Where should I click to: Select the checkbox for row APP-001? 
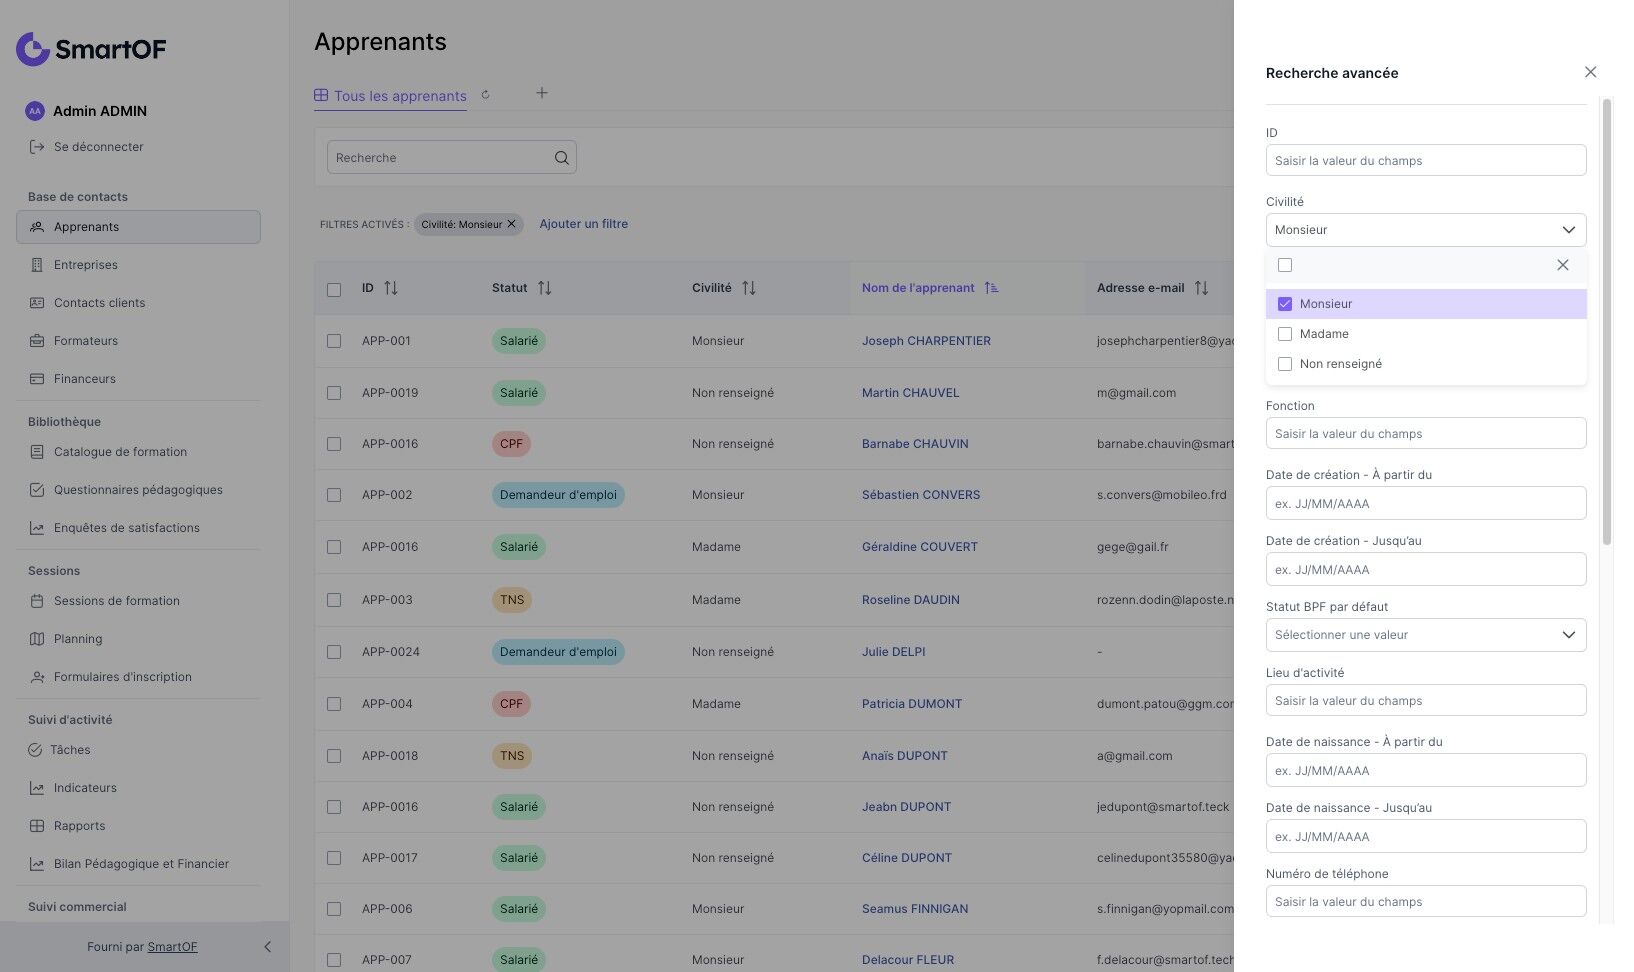(334, 341)
